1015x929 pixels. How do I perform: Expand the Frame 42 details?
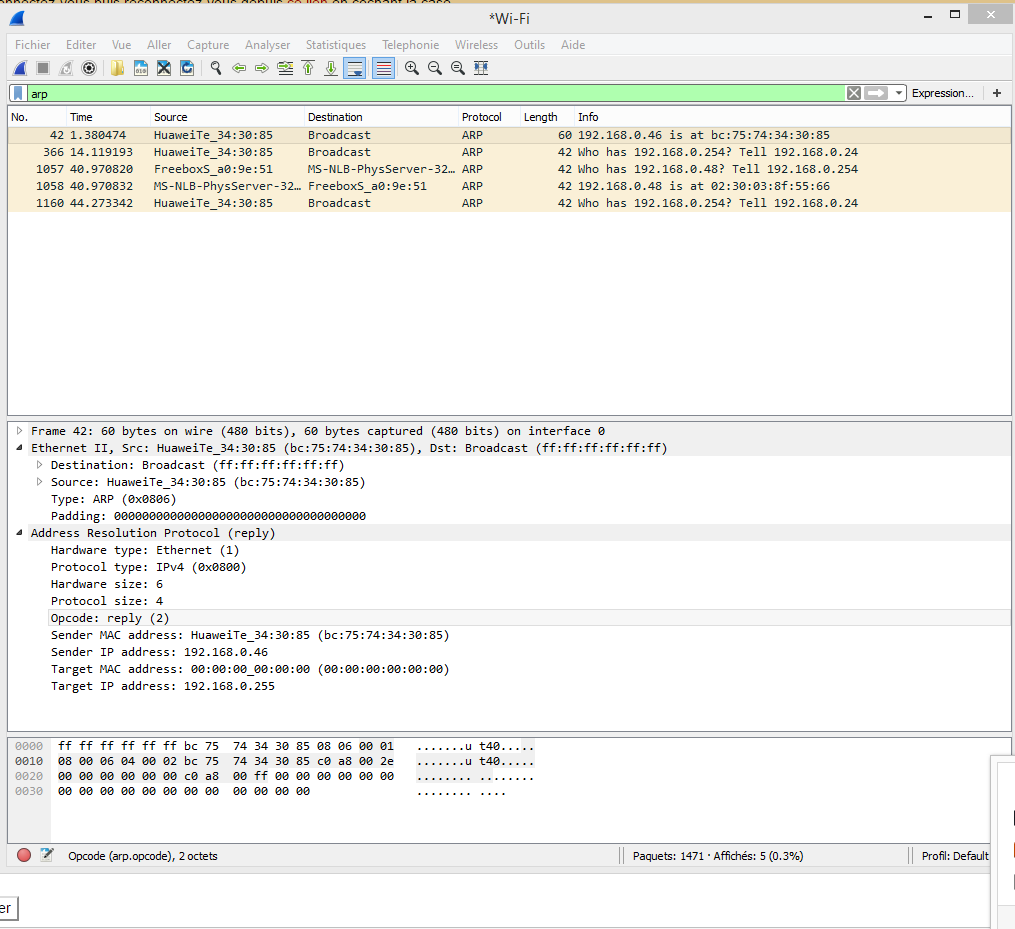19,431
